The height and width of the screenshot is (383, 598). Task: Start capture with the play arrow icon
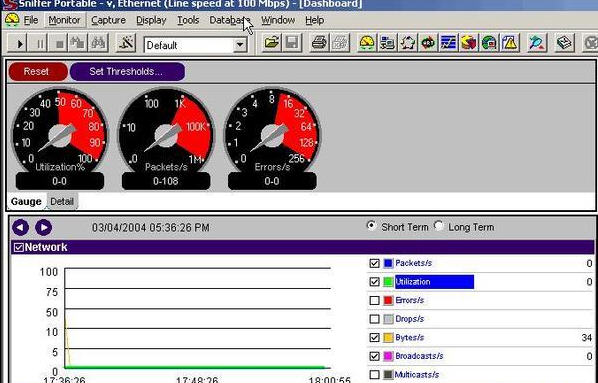coord(19,44)
